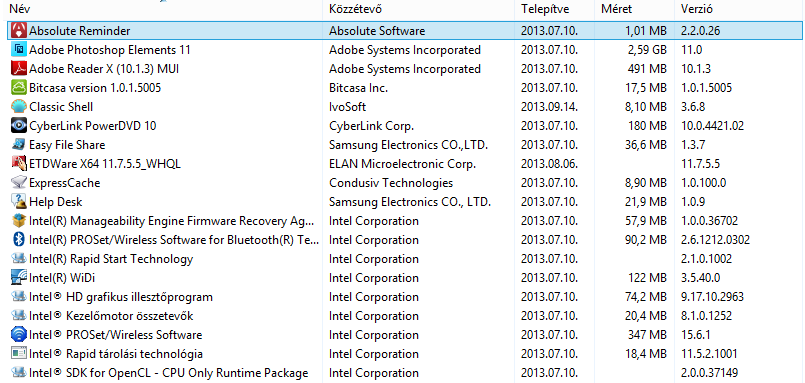This screenshot has height=383, width=805.
Task: Select the Absolute Reminder row name
Action: click(80, 31)
